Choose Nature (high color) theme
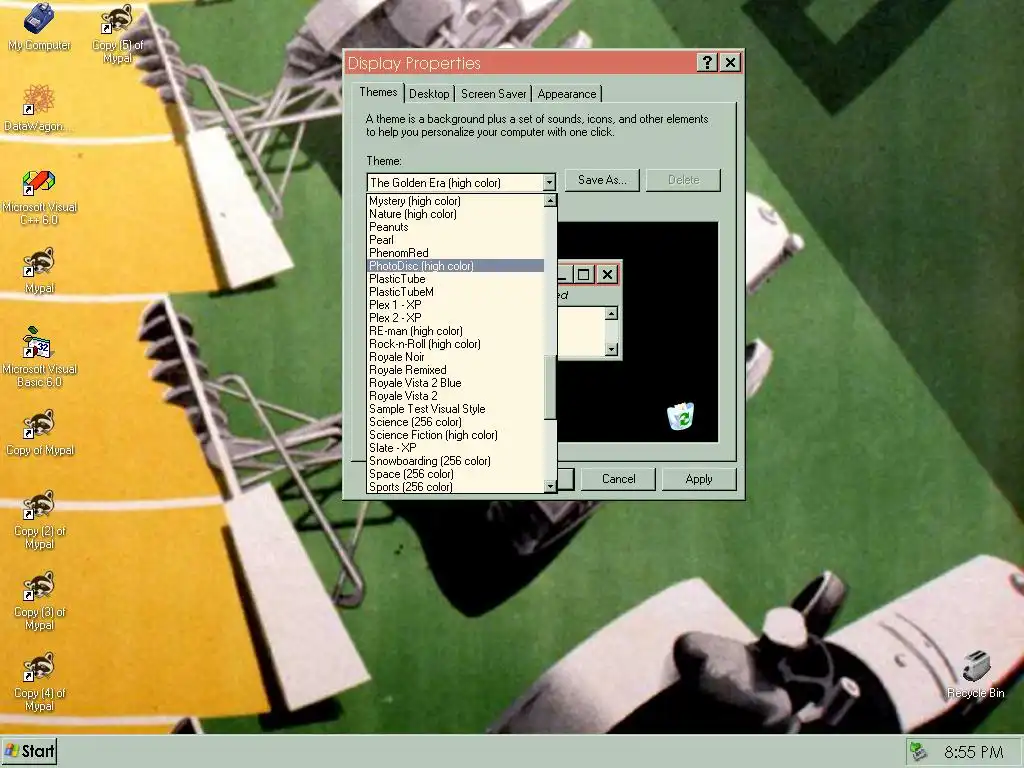The width and height of the screenshot is (1024, 768). pos(456,214)
